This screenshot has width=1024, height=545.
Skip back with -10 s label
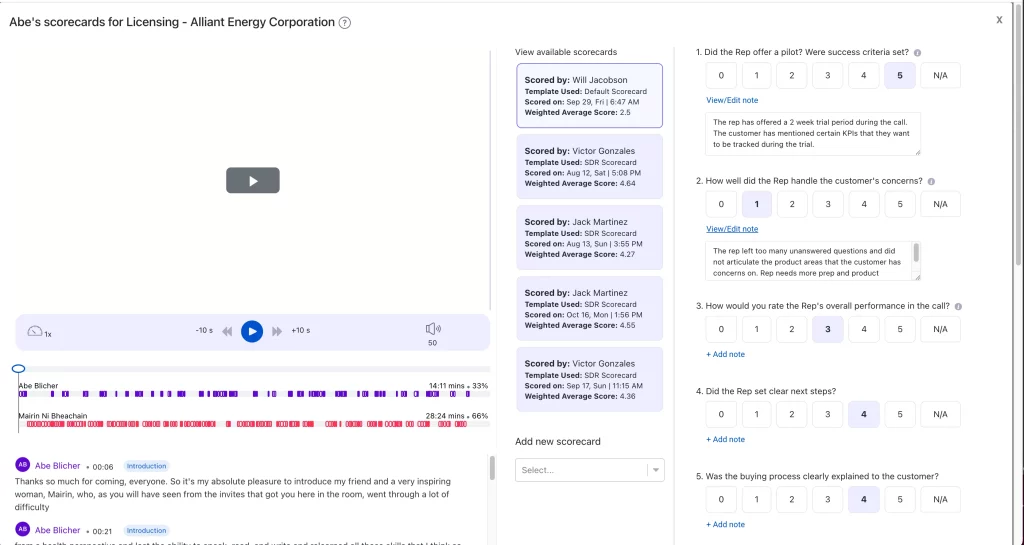(x=204, y=331)
